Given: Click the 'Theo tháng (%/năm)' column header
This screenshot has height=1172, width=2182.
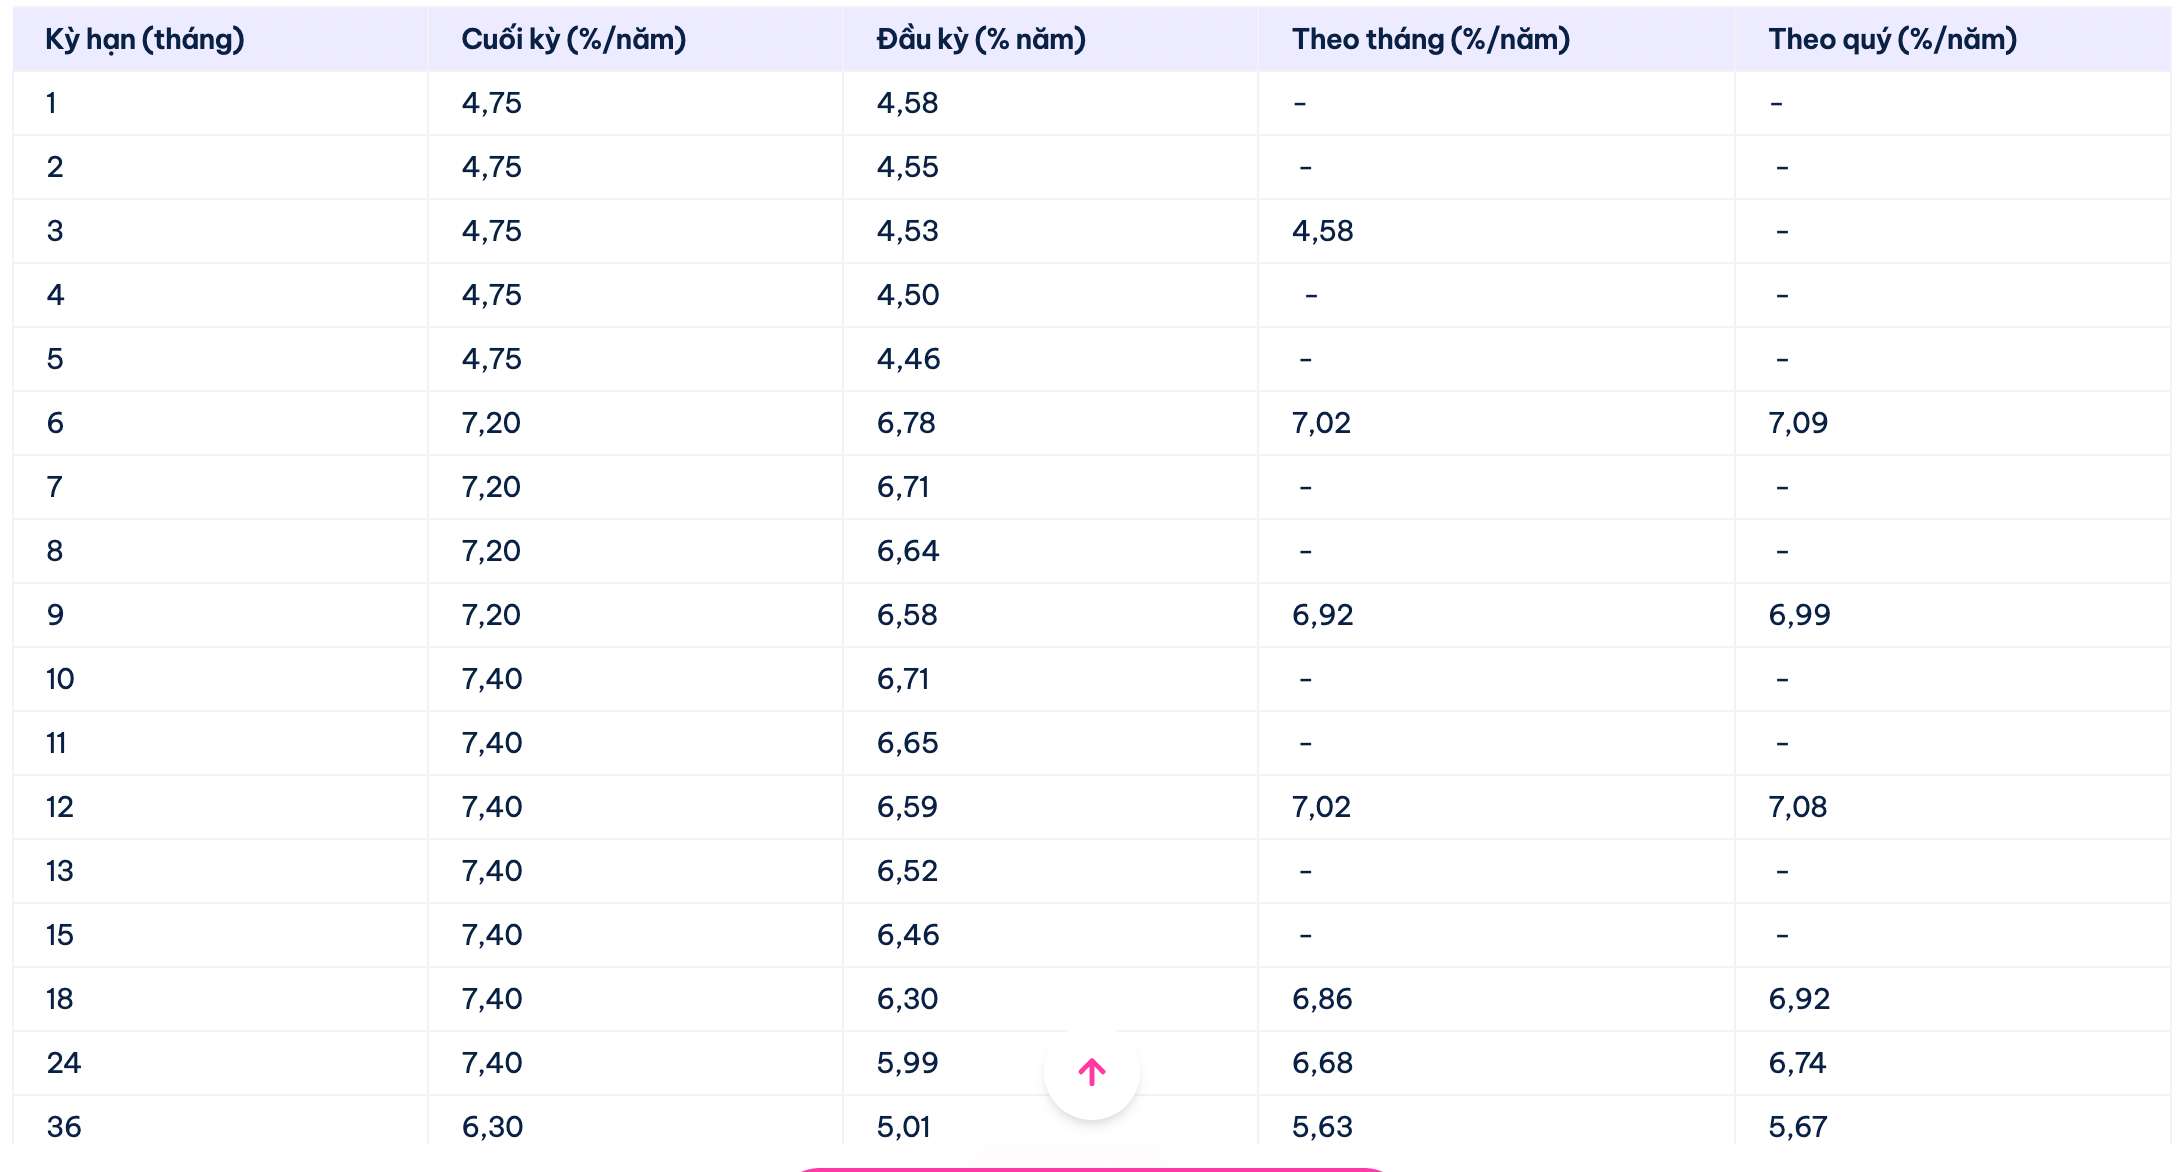Looking at the screenshot, I should 1431,39.
